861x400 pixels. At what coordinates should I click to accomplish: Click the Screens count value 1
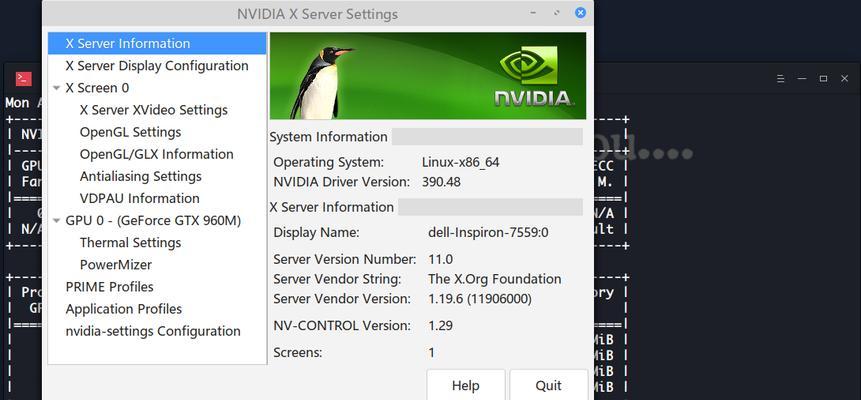[432, 352]
